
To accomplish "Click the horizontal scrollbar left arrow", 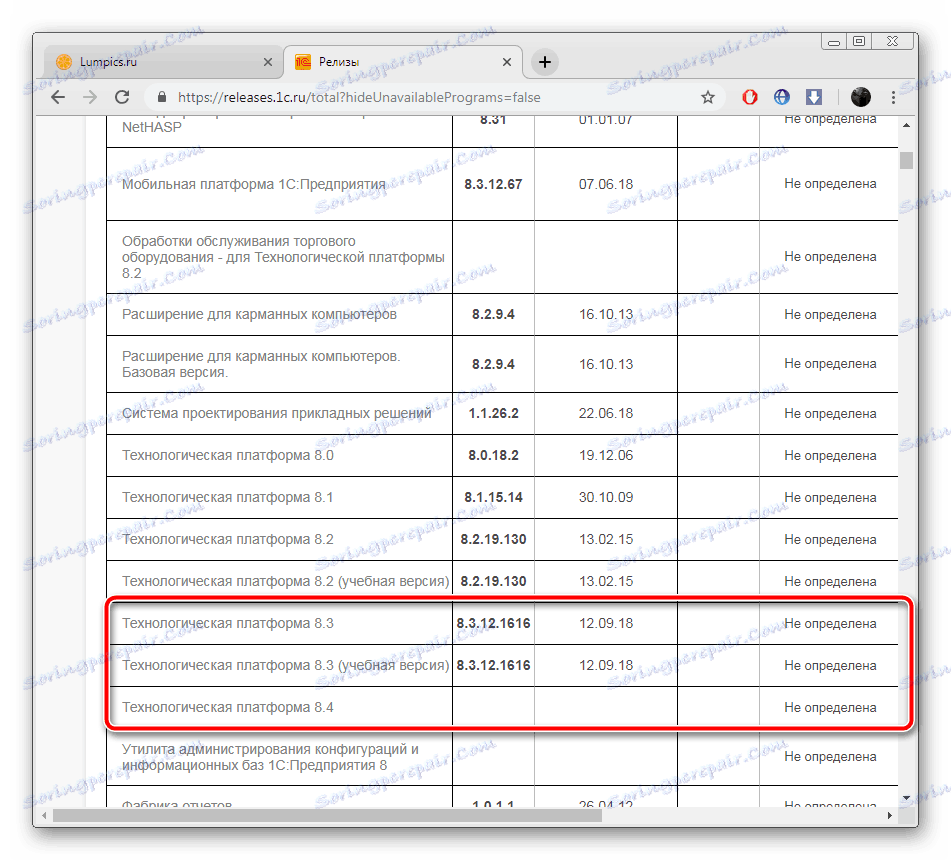I will pos(45,816).
